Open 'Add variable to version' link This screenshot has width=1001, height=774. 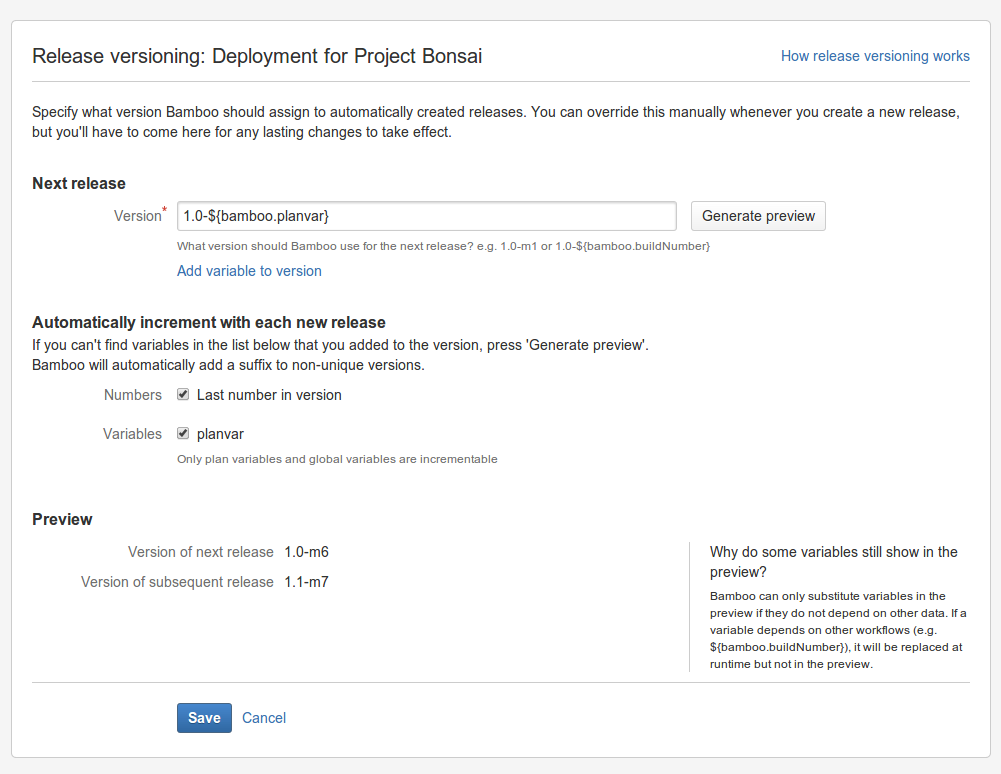[249, 271]
